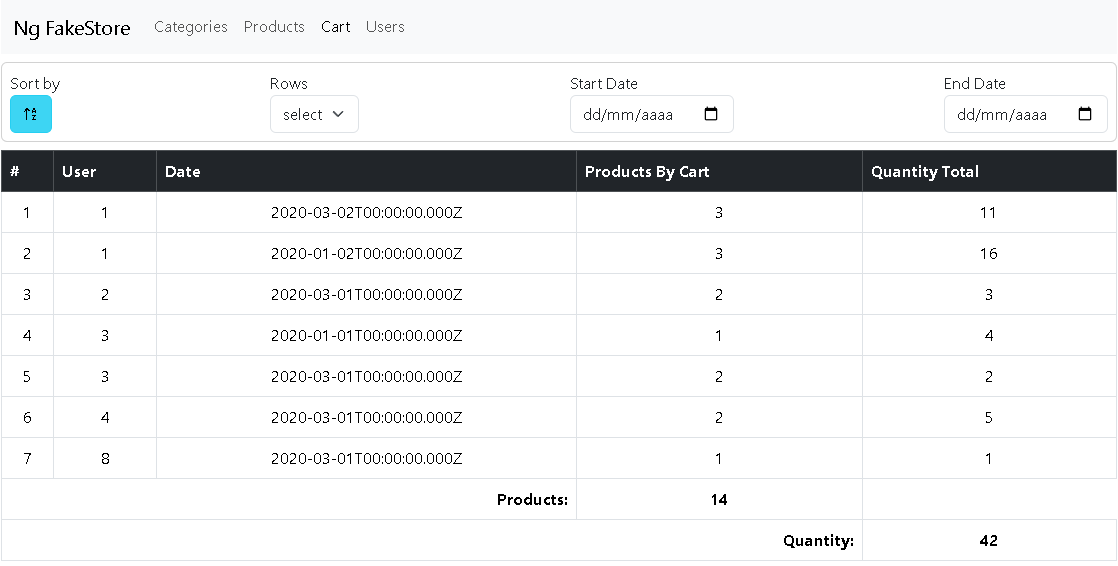Open the Categories nav link
The width and height of the screenshot is (1118, 566).
[x=191, y=27]
